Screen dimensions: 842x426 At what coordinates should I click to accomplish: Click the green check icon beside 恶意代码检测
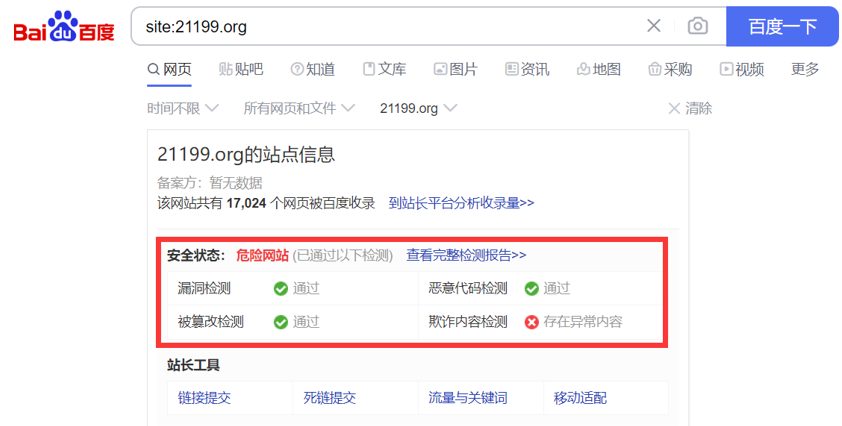(532, 289)
